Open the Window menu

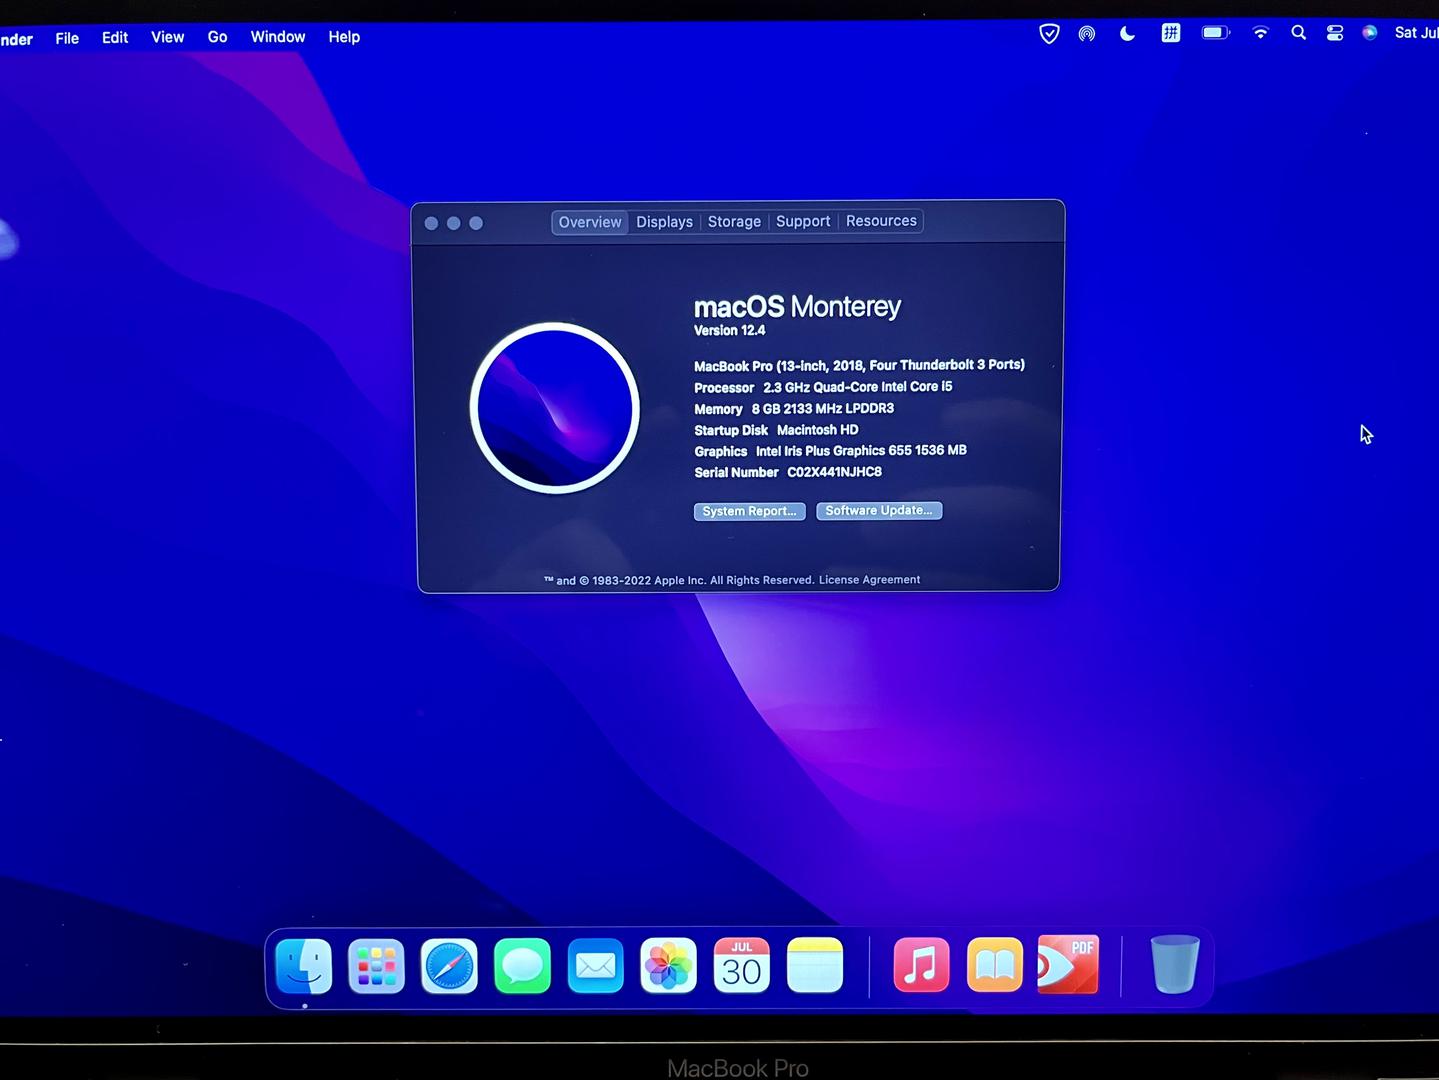pyautogui.click(x=277, y=37)
